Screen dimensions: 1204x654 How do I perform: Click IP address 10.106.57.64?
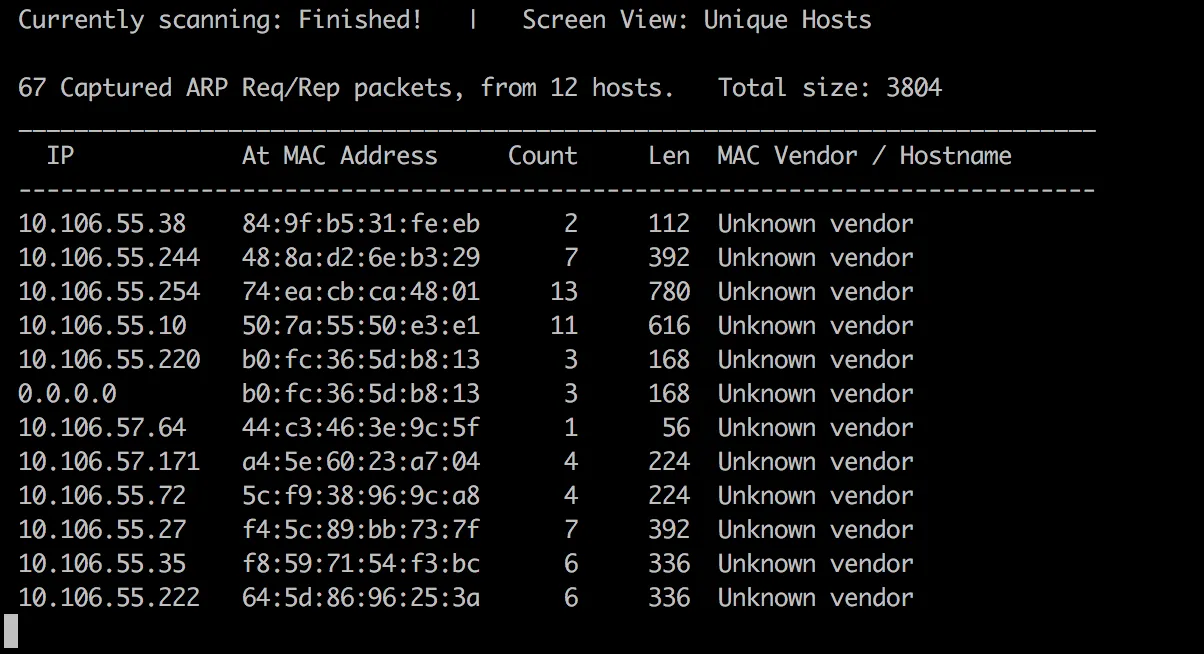click(x=101, y=427)
